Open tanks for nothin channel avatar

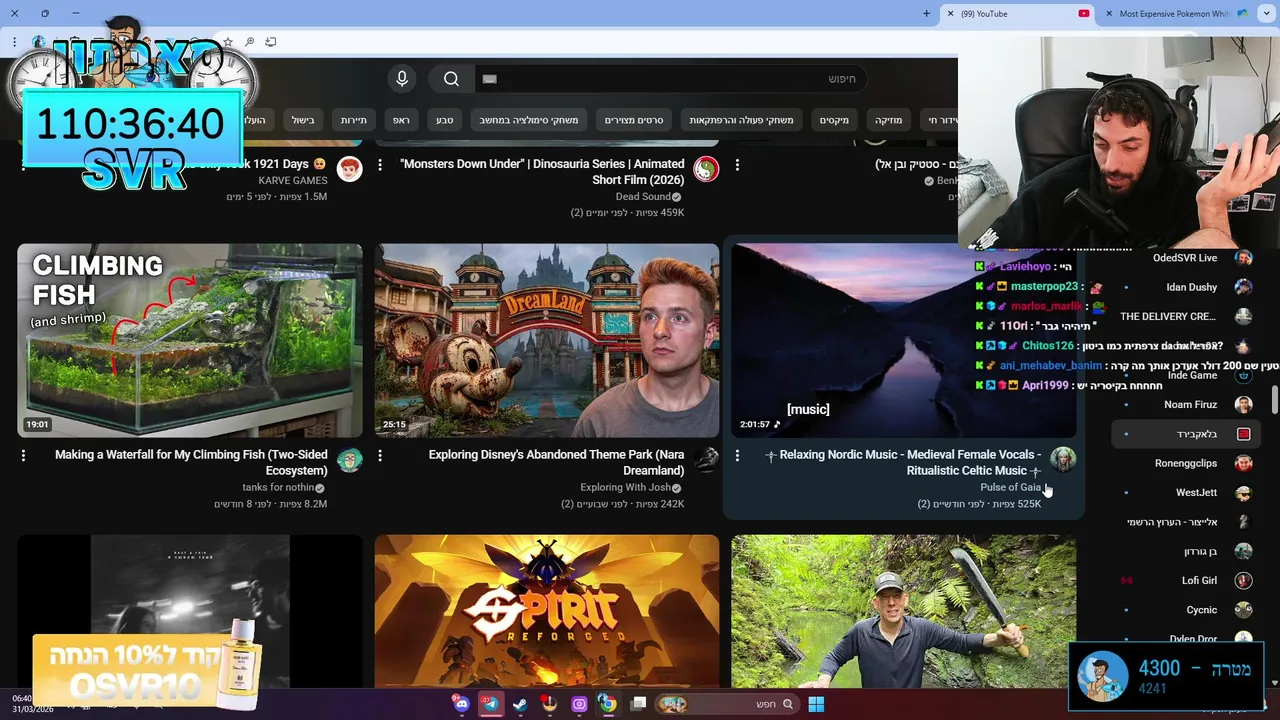tap(349, 459)
